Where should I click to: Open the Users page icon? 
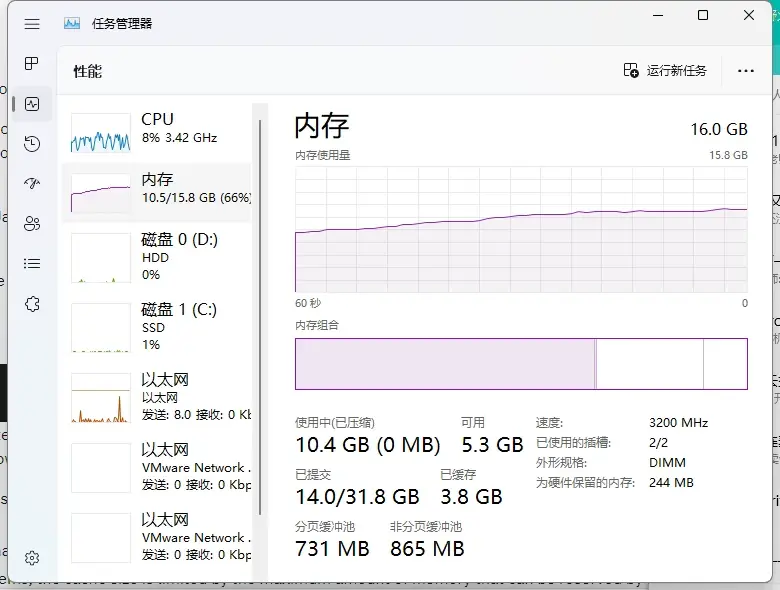[x=32, y=224]
